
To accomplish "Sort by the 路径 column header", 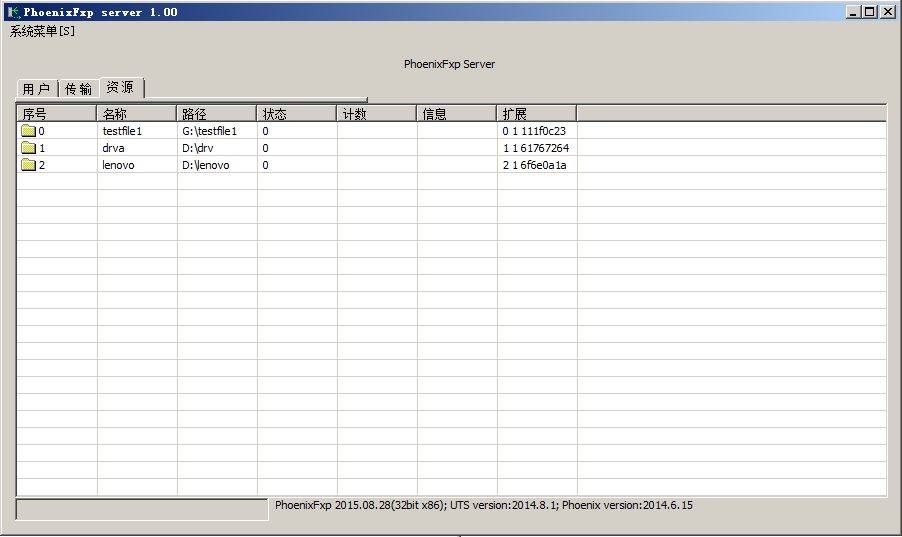I will pos(216,114).
